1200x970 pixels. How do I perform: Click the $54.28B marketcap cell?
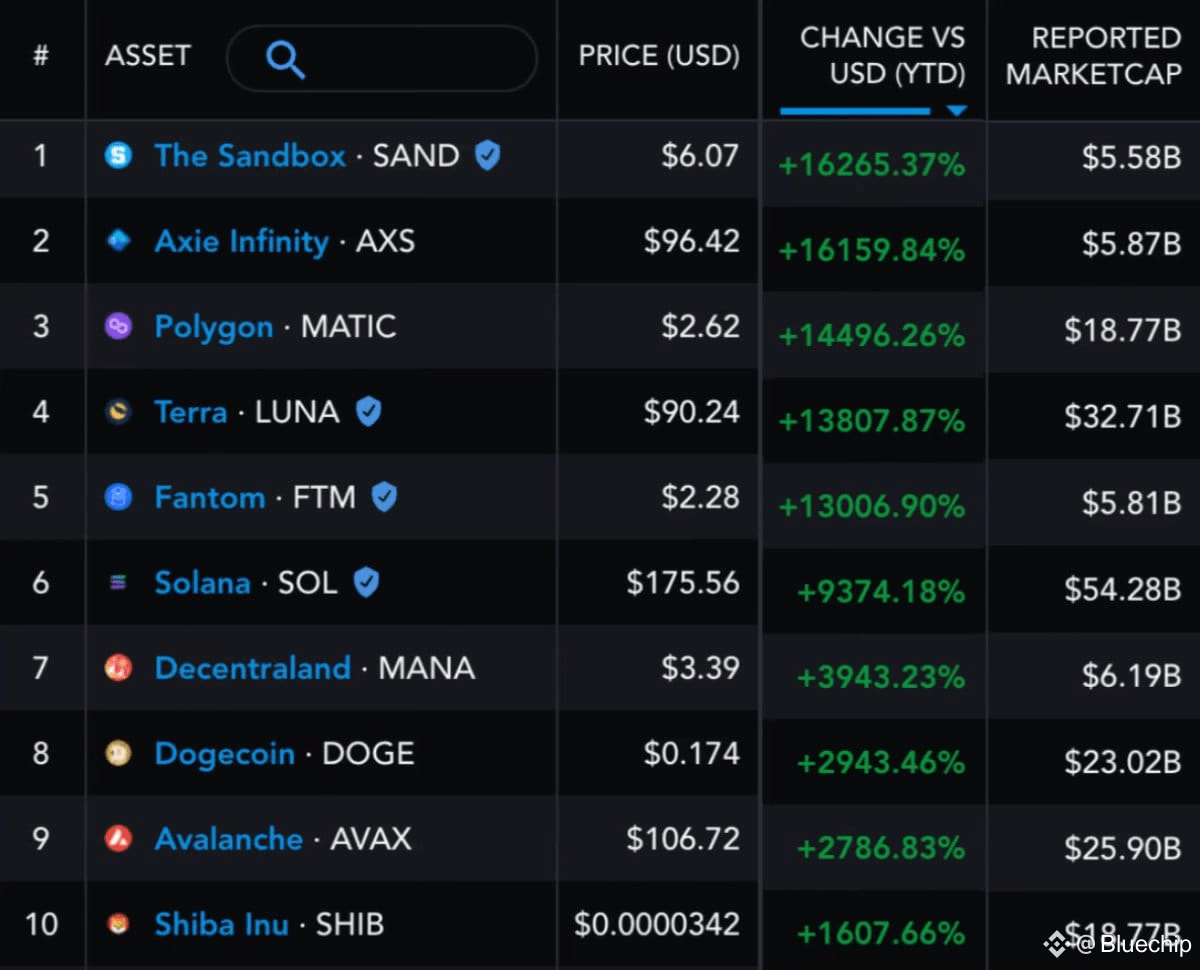[x=1123, y=590]
